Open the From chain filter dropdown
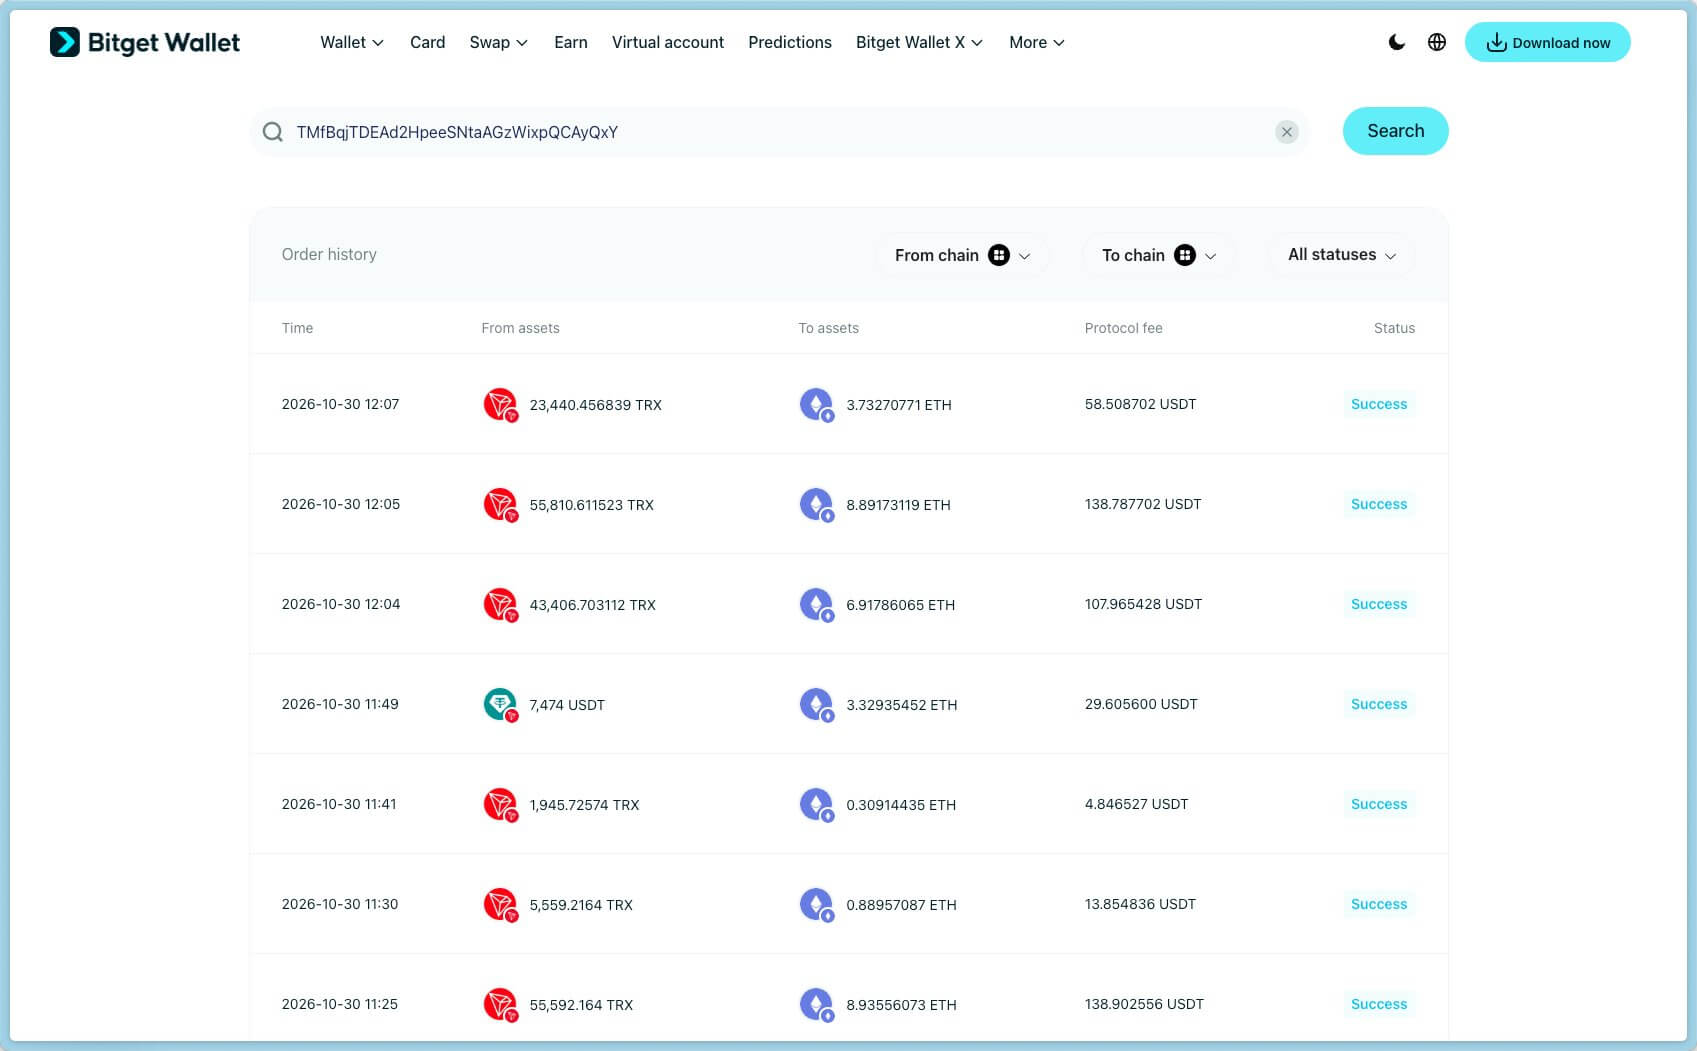1697x1051 pixels. coord(962,255)
